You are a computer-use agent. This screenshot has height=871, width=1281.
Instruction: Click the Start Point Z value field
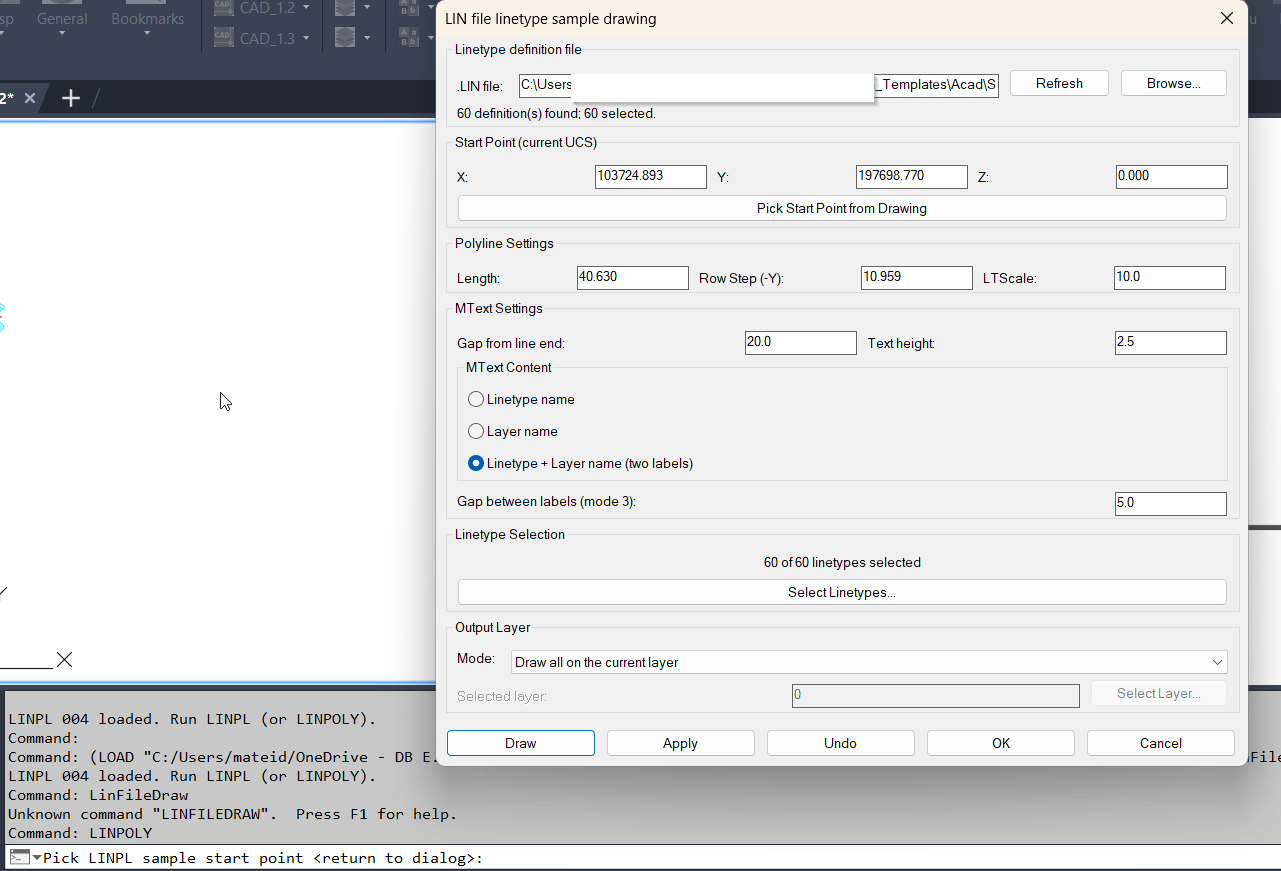click(1171, 176)
